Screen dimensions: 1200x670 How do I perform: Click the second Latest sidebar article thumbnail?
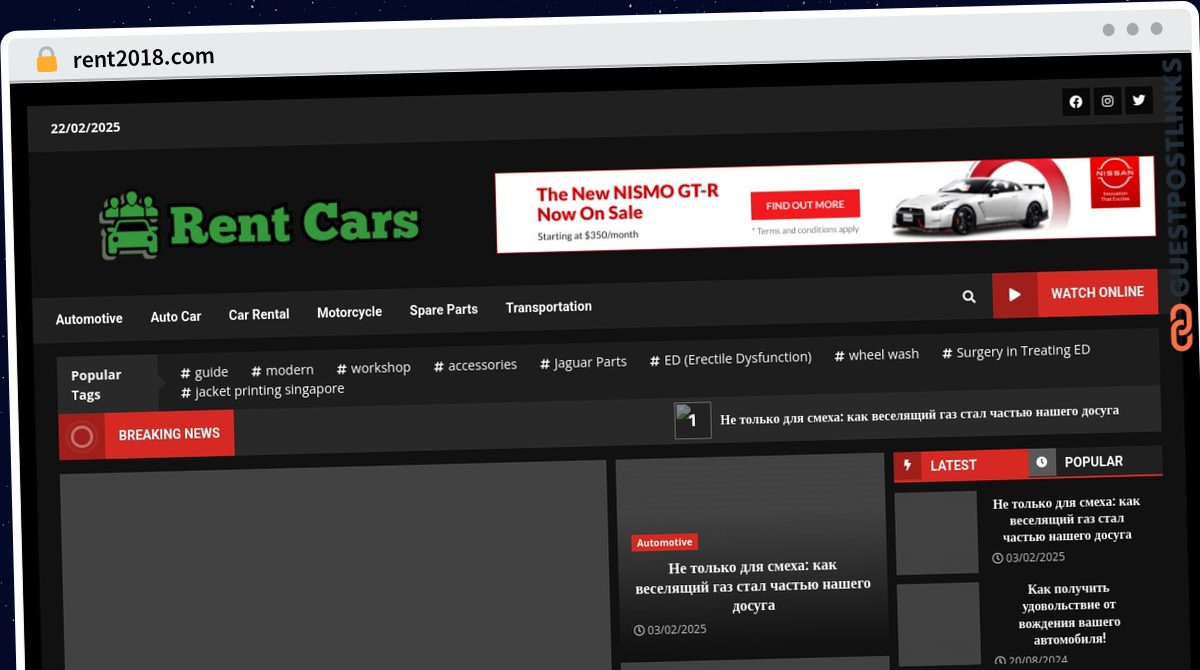click(x=938, y=624)
